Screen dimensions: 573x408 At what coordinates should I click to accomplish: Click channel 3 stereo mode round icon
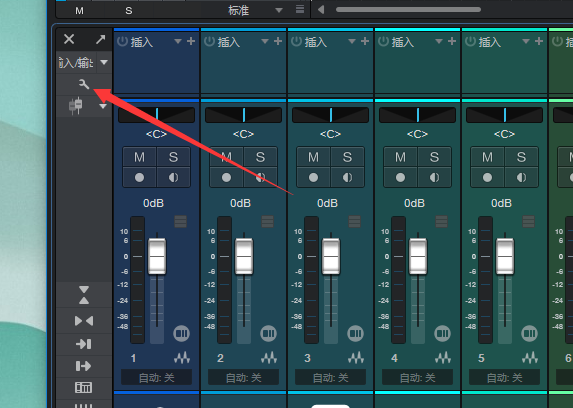[355, 333]
